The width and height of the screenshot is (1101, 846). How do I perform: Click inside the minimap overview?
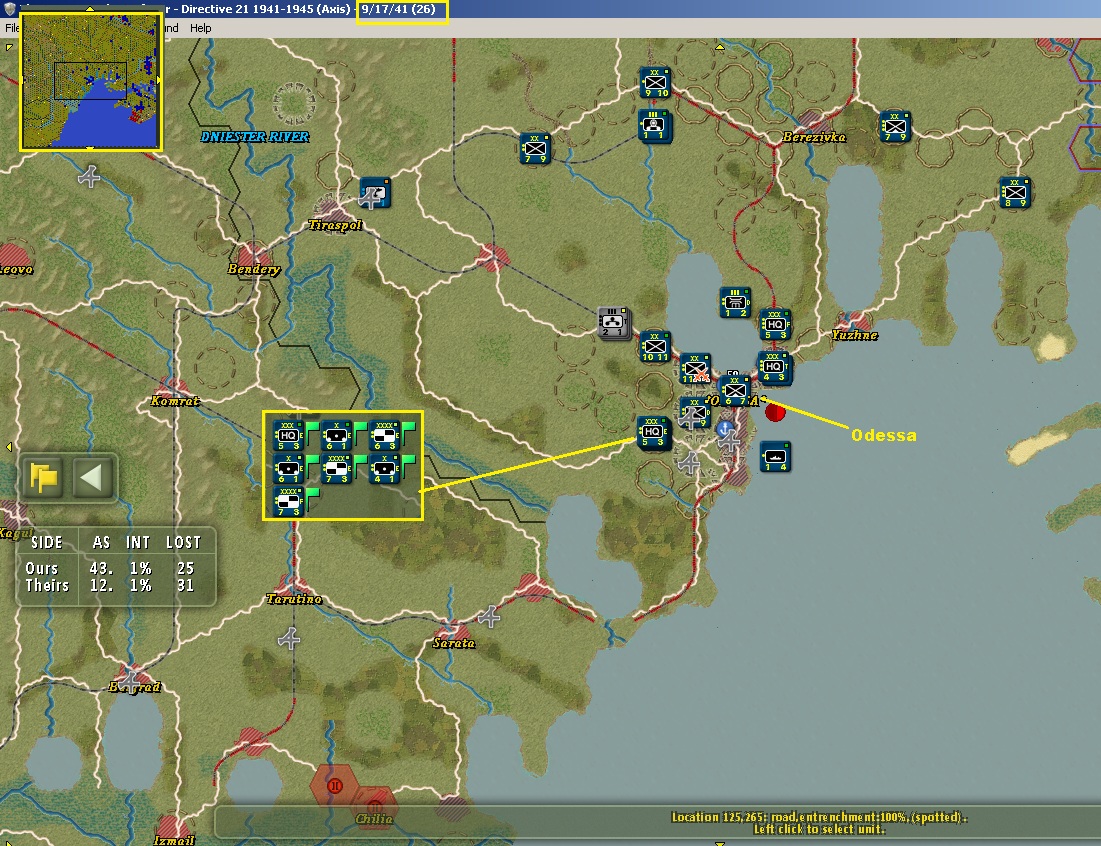pos(91,81)
